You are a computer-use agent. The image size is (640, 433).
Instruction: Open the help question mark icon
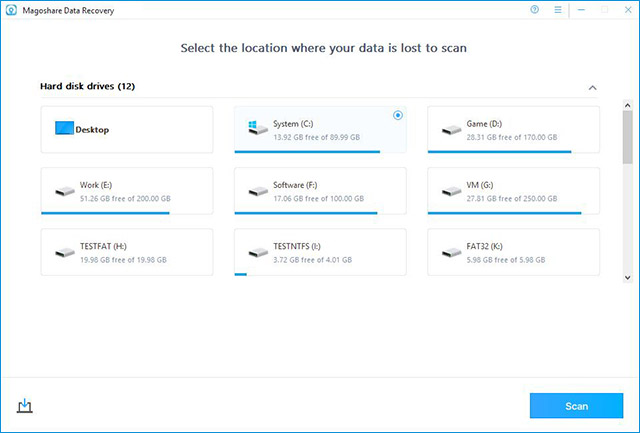pyautogui.click(x=534, y=10)
